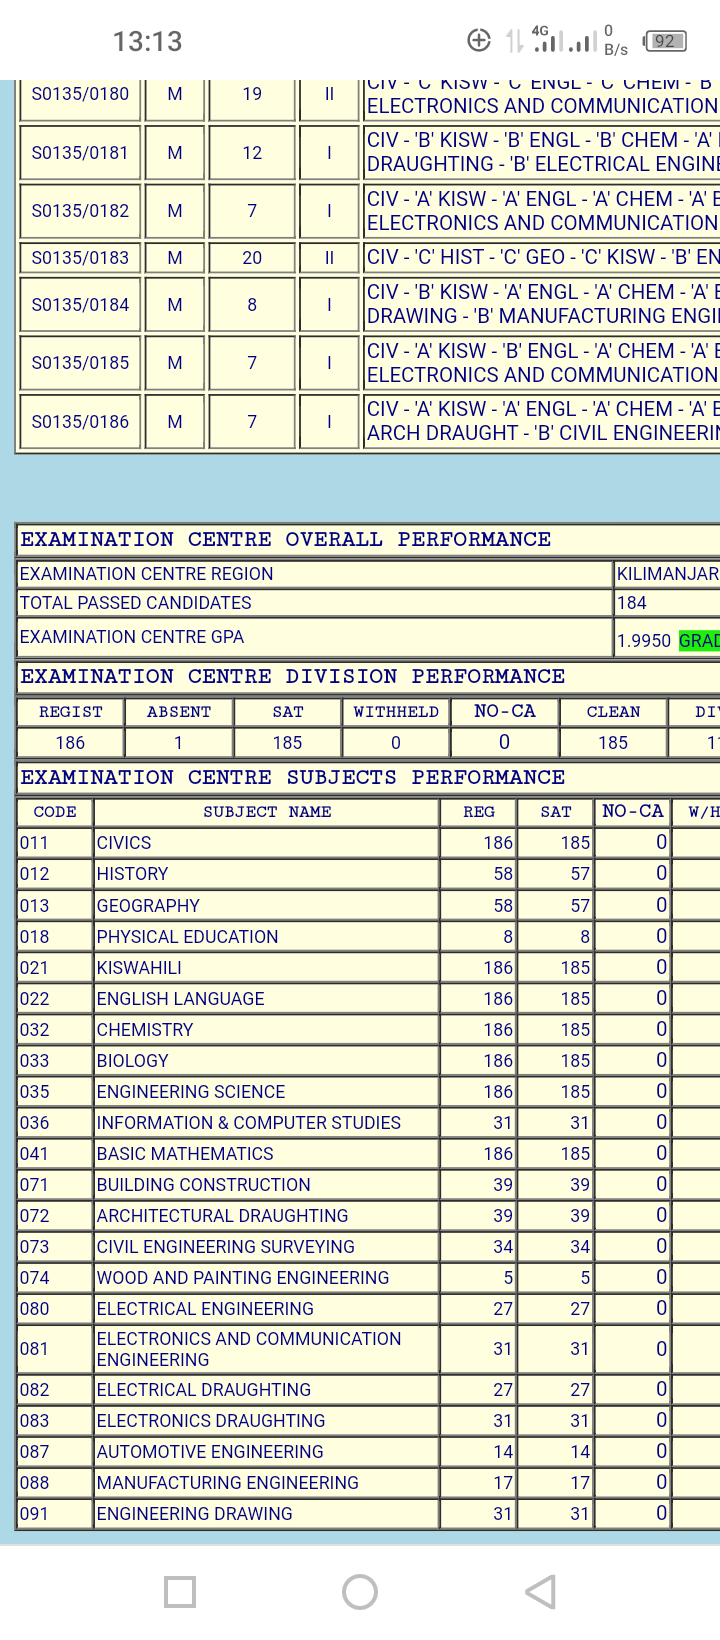Tap the 13:13 clock in status bar
This screenshot has width=720, height=1640.
[147, 41]
